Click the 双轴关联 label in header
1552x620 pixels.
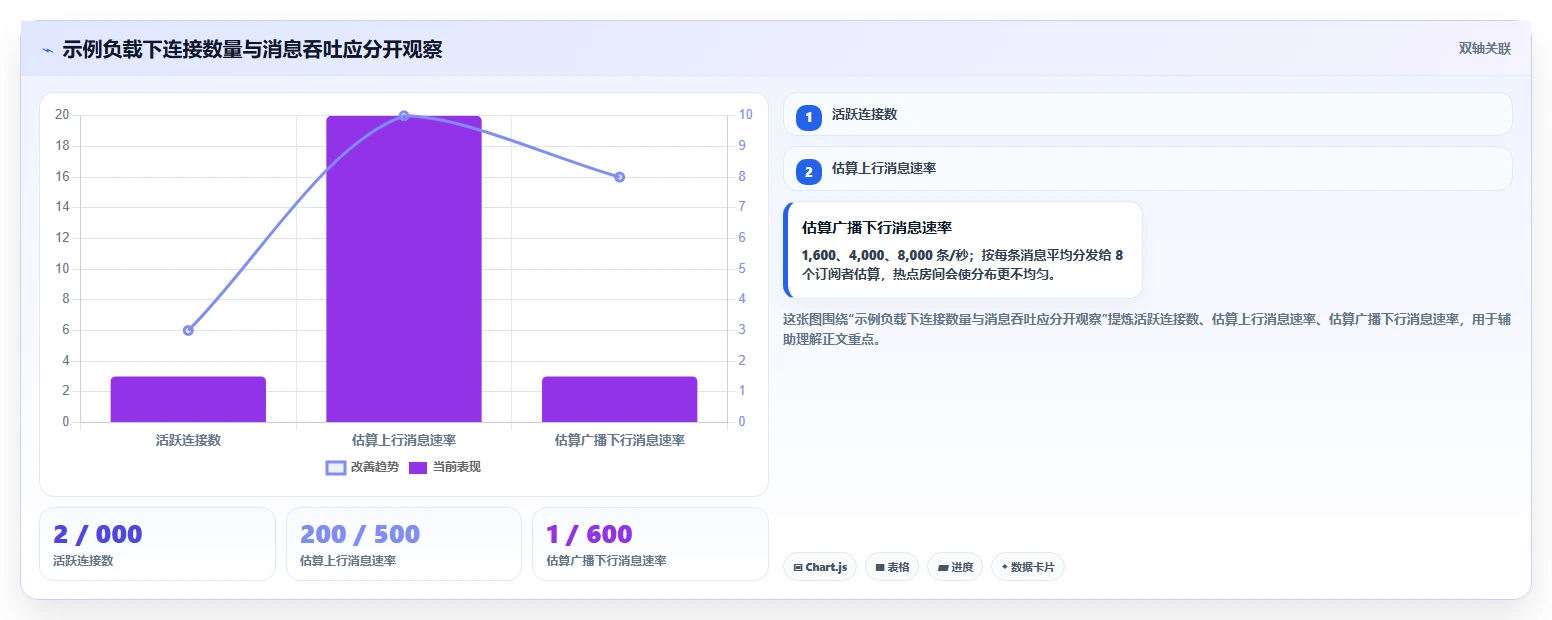(x=1484, y=49)
